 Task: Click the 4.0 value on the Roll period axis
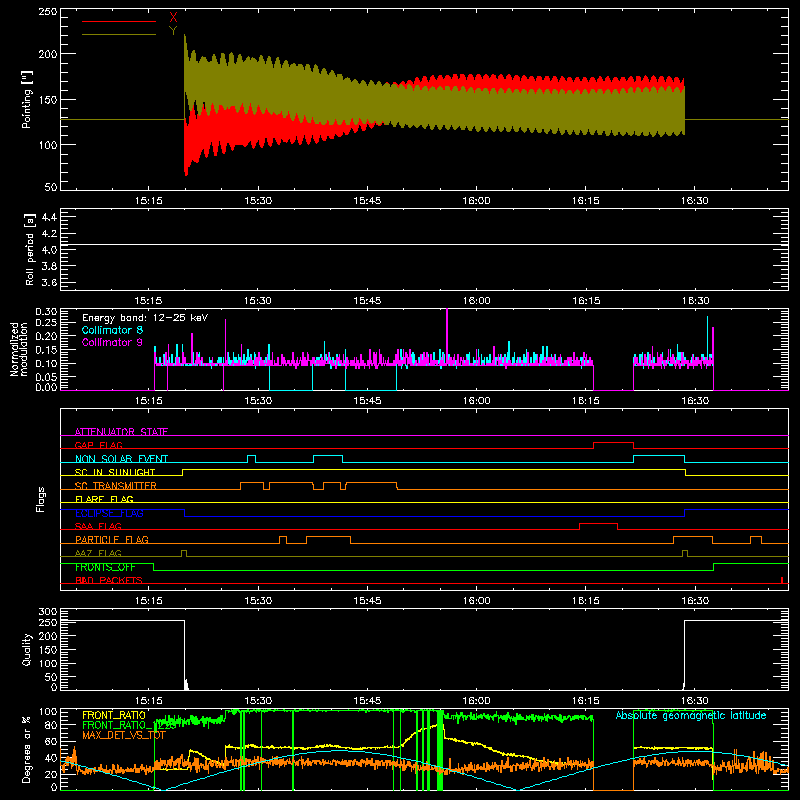pyautogui.click(x=49, y=249)
